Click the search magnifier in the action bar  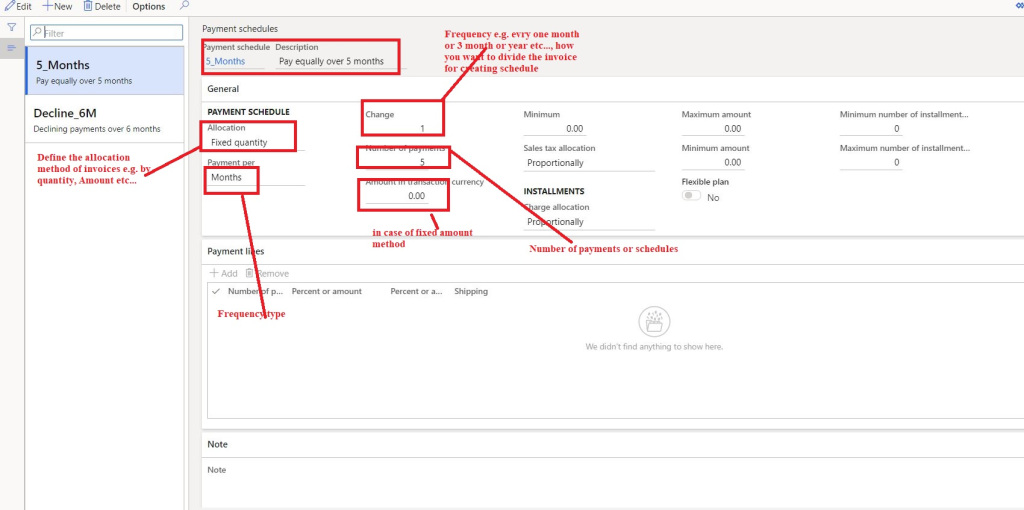[x=184, y=6]
